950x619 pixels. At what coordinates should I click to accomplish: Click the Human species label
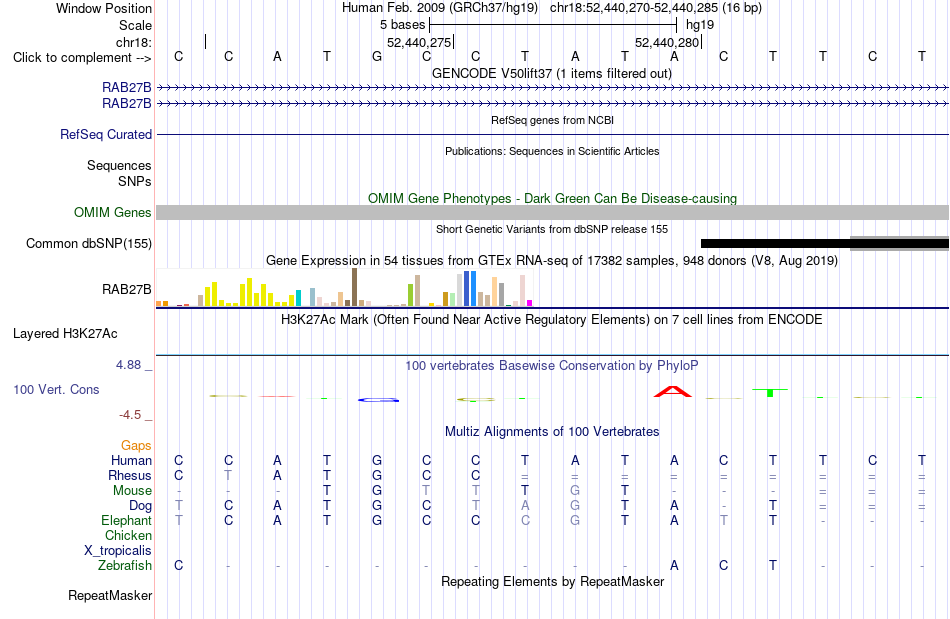click(x=131, y=460)
